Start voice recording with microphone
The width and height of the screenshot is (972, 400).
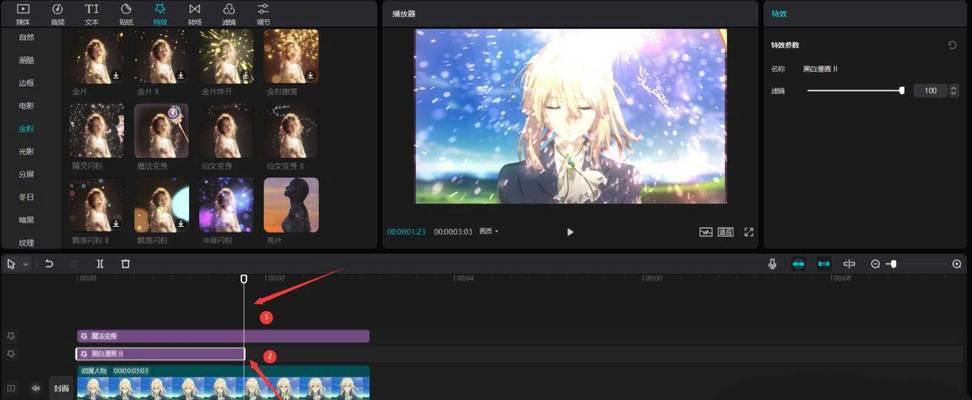click(x=772, y=264)
